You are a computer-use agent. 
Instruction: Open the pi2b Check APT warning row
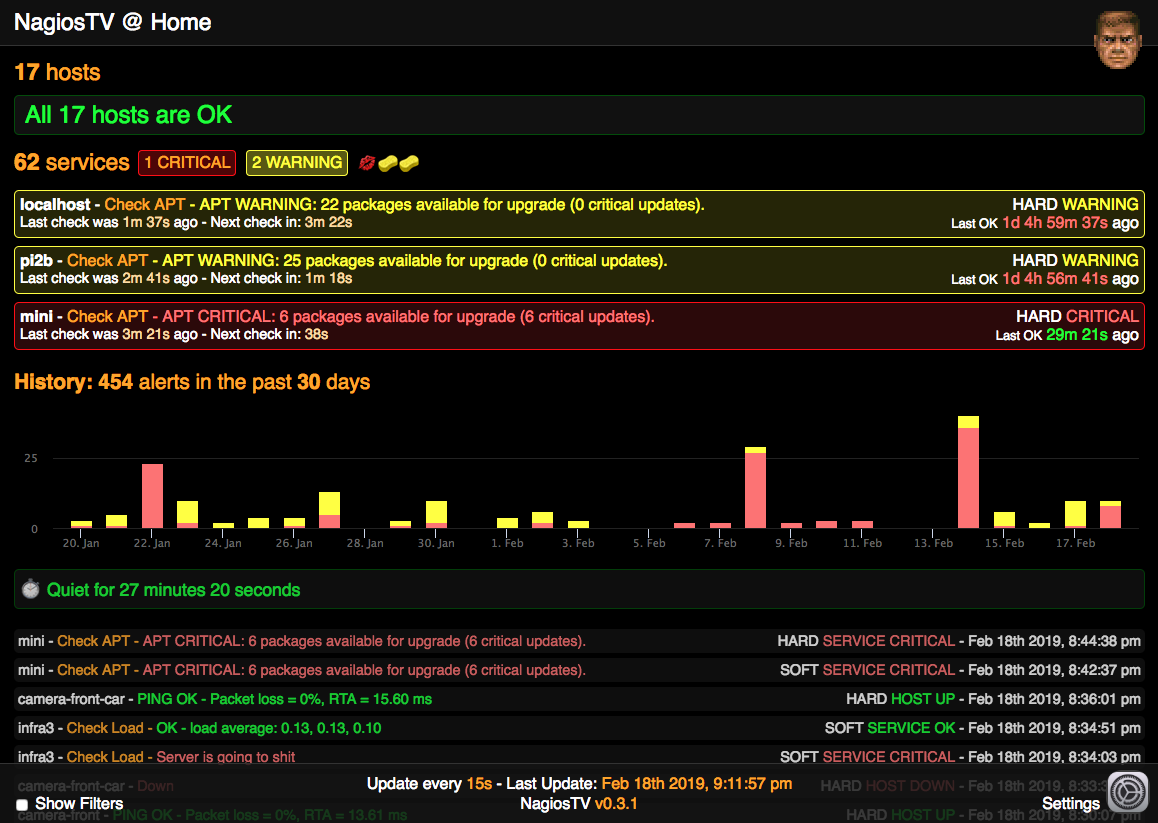click(579, 270)
